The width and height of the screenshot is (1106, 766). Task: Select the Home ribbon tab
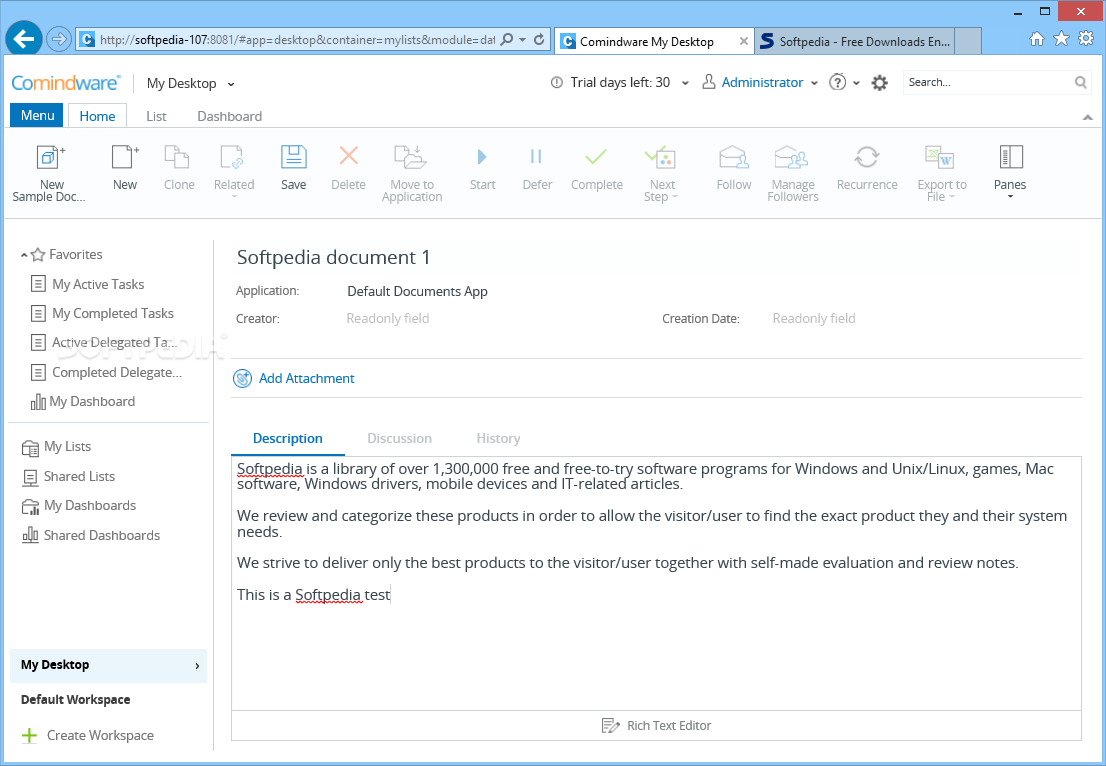[97, 116]
